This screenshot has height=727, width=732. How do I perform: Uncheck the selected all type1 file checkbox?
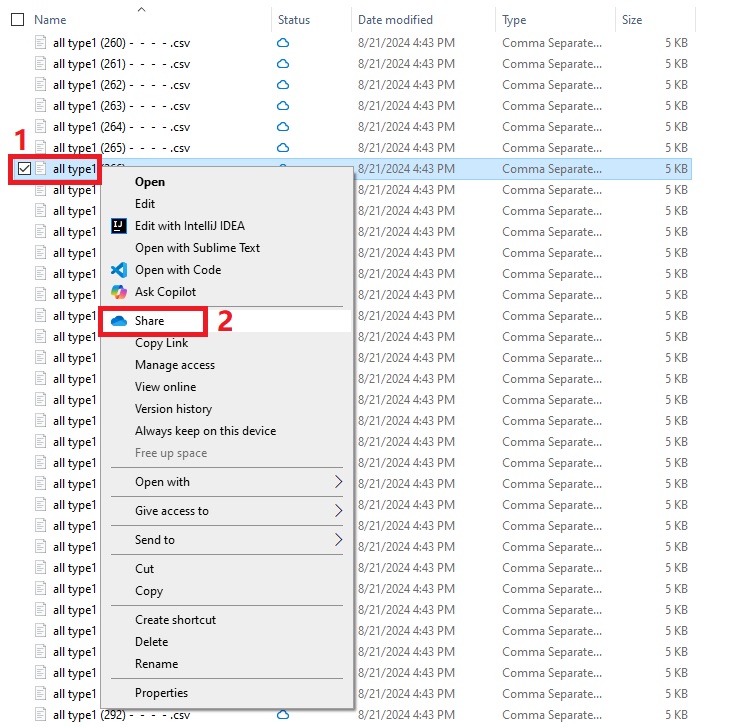tap(24, 169)
